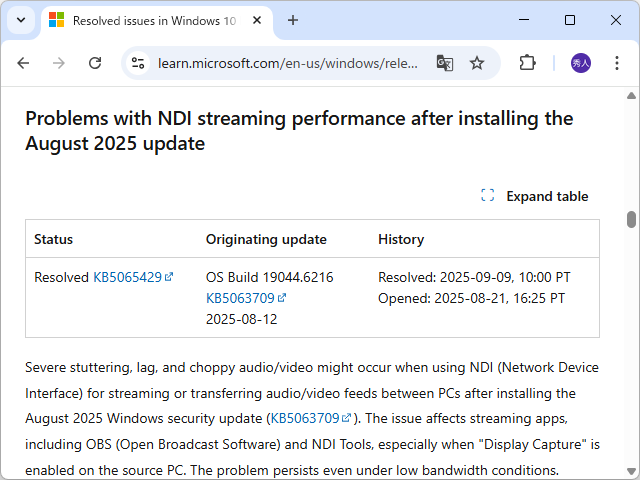Reload the current page
Image resolution: width=640 pixels, height=480 pixels.
pos(95,63)
